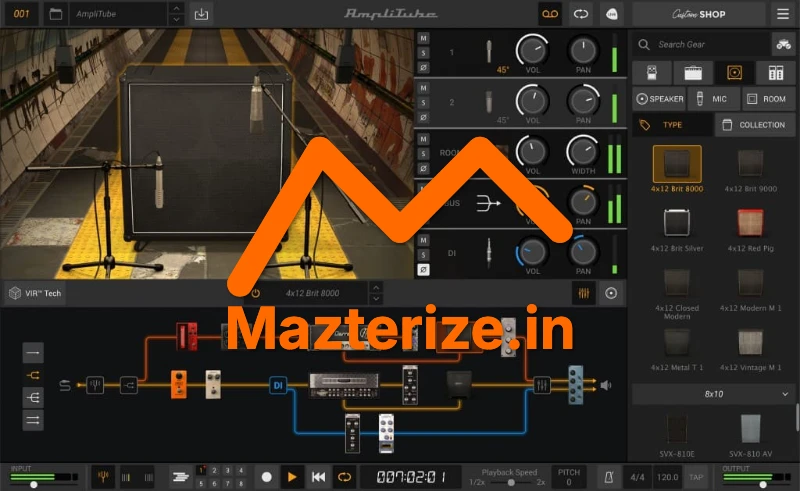800x491 pixels.
Task: Select the 4x12 Red Pig cabinet
Action: 750,230
